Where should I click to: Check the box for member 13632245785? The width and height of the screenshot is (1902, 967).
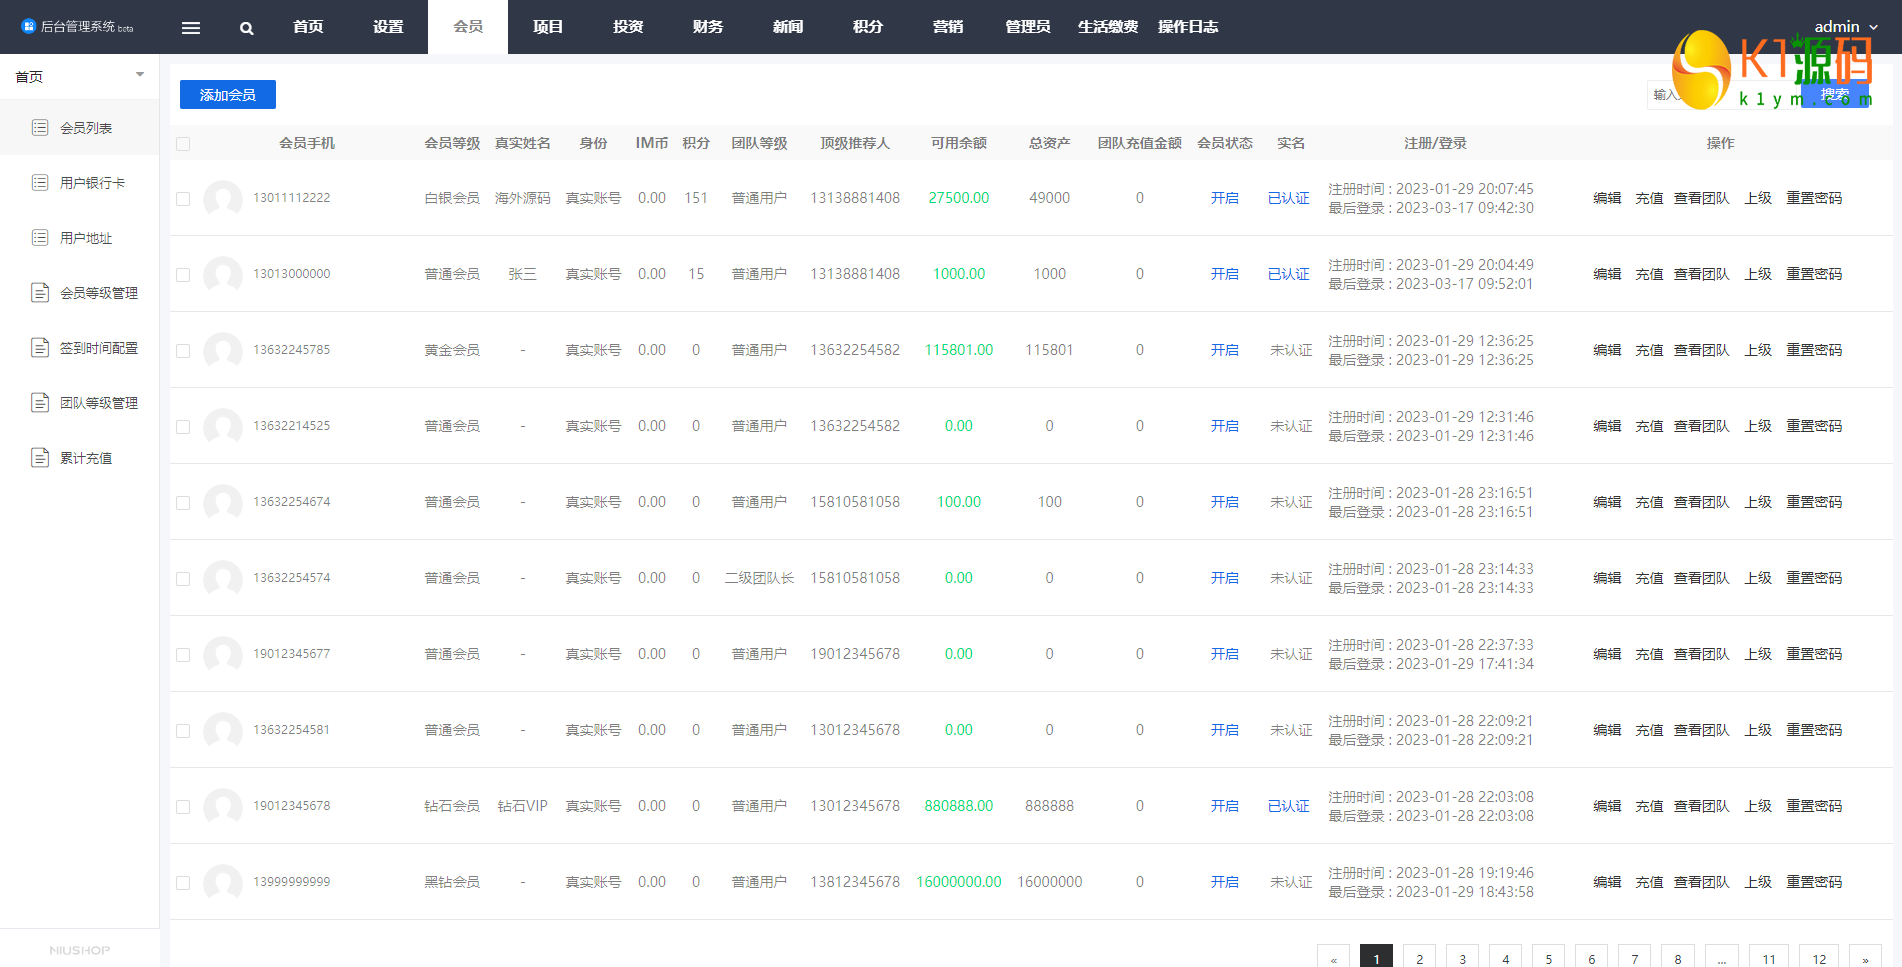(183, 351)
